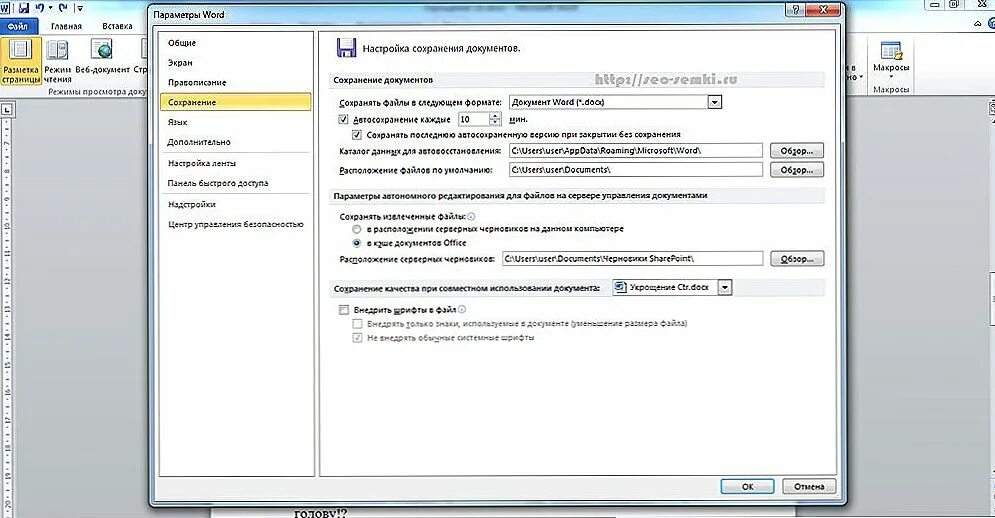Click Внедрять только знаки checkbox
Screen dimensions: 995x518
tap(357, 324)
